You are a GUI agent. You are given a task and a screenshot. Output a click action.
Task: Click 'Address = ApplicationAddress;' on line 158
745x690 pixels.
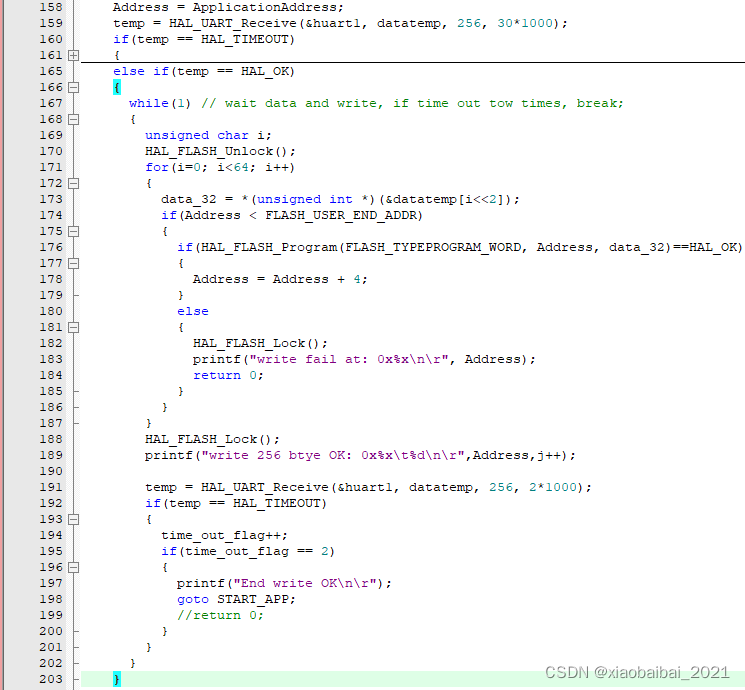(x=228, y=8)
